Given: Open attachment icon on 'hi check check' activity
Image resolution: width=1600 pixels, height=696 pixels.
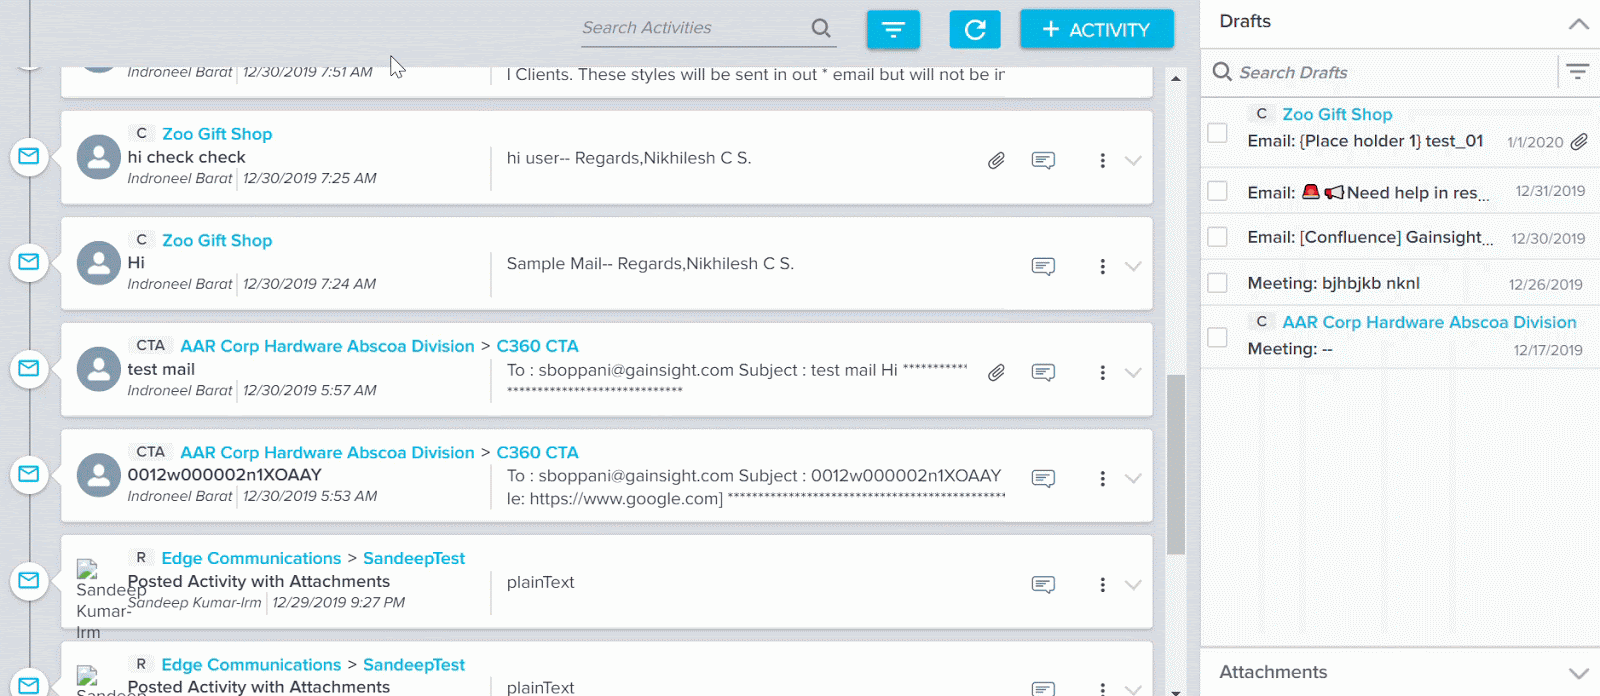Looking at the screenshot, I should [996, 160].
